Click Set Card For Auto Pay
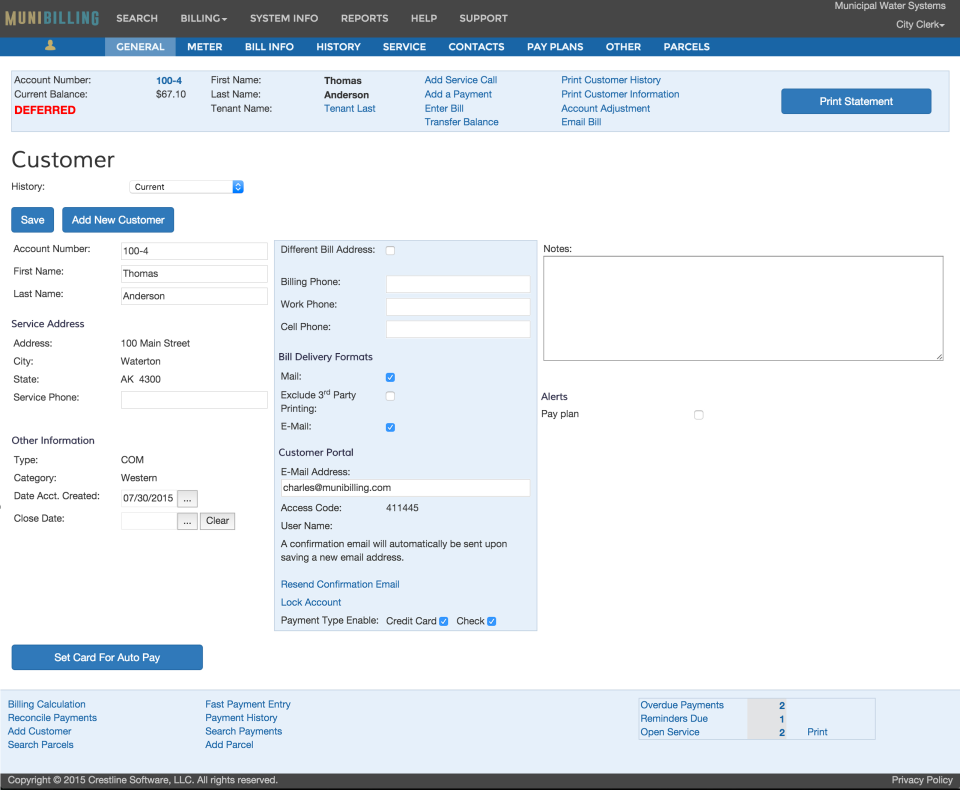The width and height of the screenshot is (960, 790). click(x=106, y=657)
